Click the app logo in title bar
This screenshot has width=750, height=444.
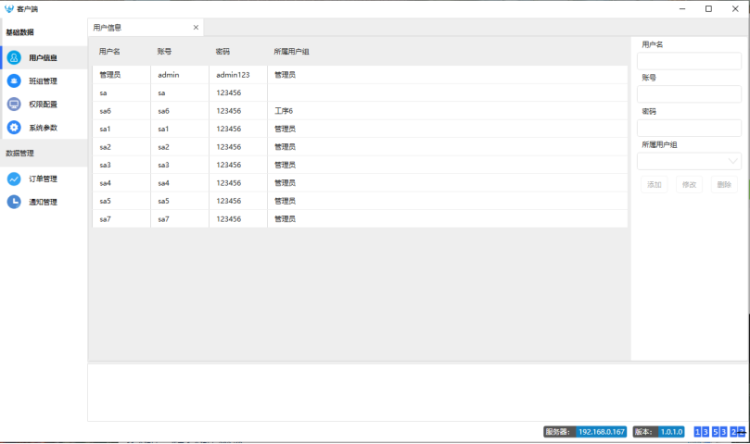[x=9, y=8]
